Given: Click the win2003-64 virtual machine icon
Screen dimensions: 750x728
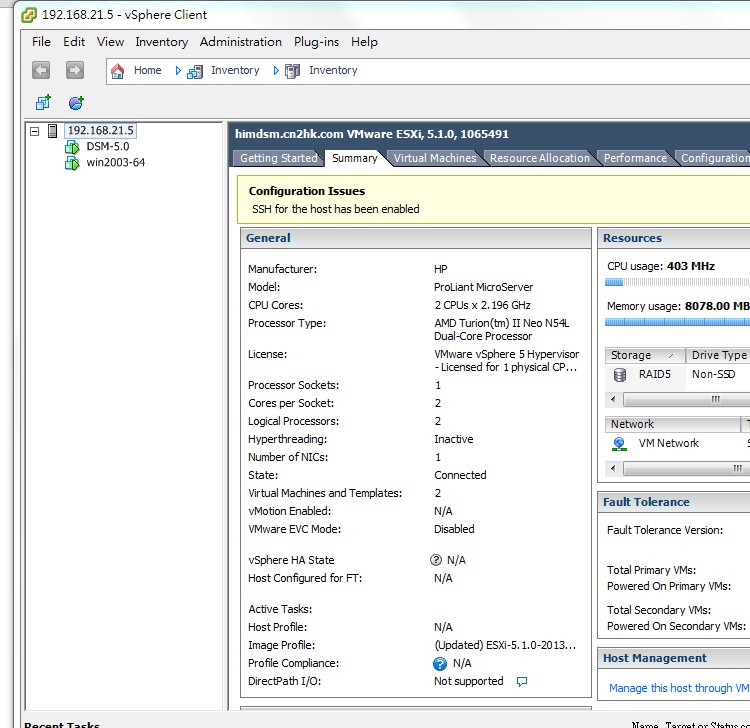Looking at the screenshot, I should click(x=72, y=163).
